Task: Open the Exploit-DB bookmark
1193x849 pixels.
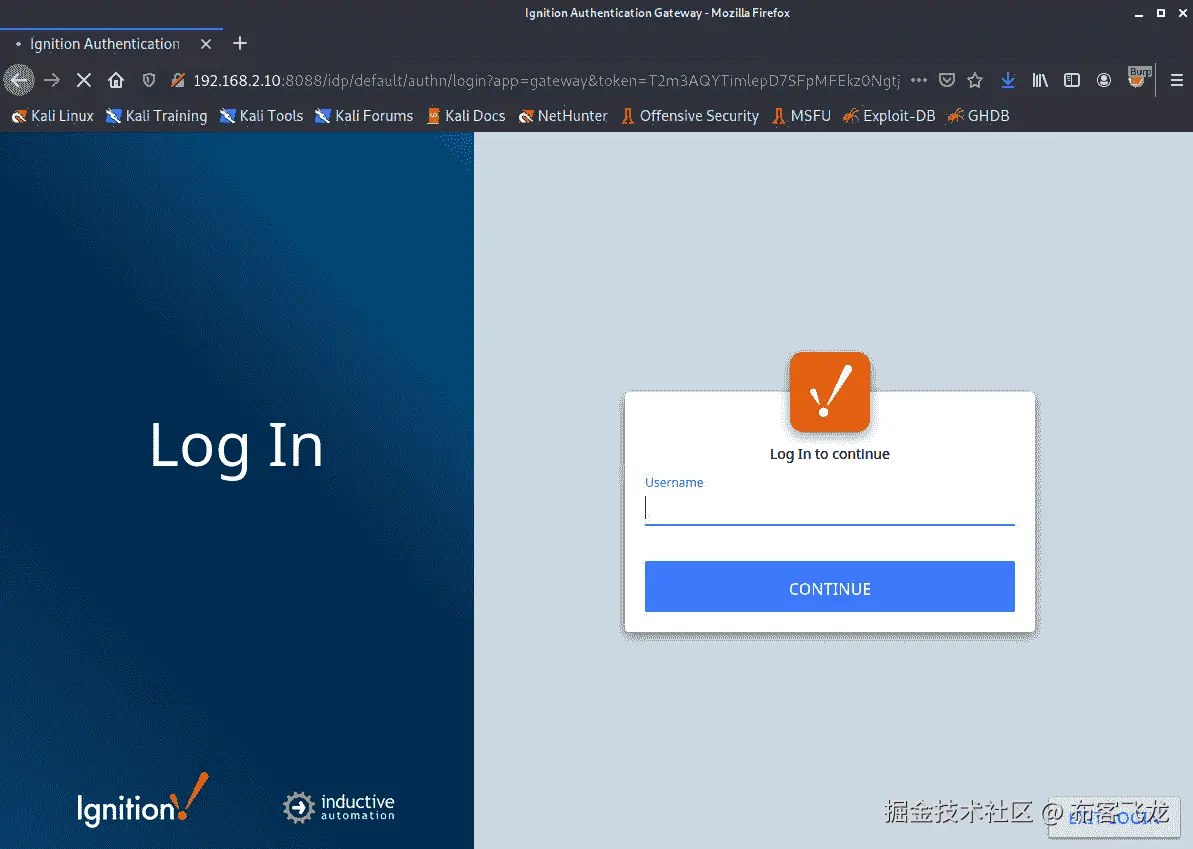Action: pos(889,116)
